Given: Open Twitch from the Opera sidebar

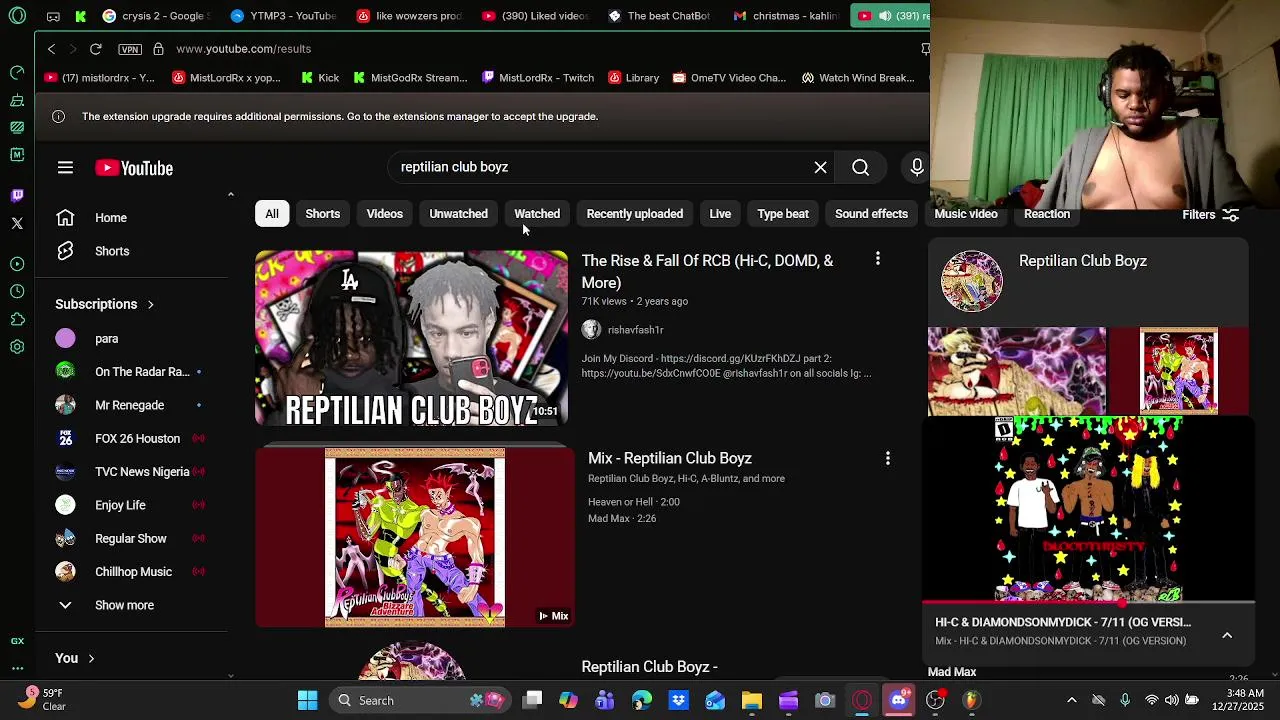Looking at the screenshot, I should point(17,195).
